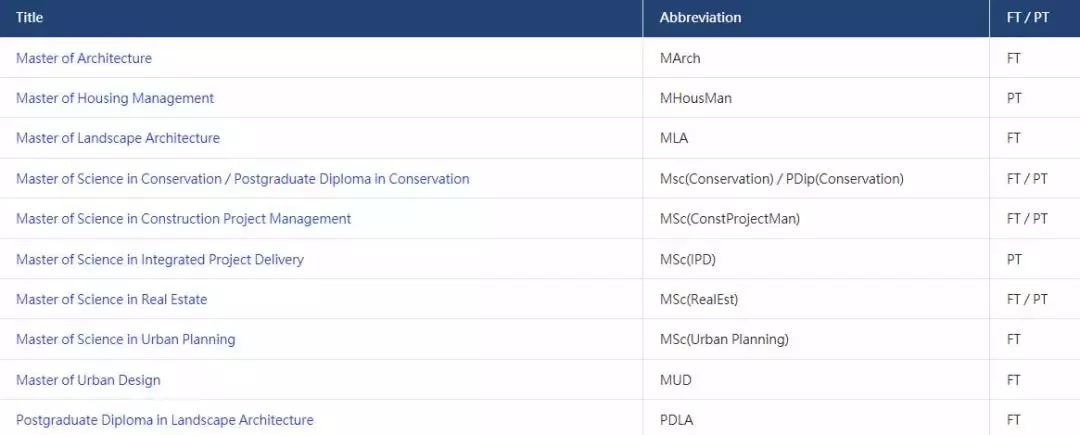Open the Master of Architecture link
This screenshot has height=435, width=1080.
[84, 59]
